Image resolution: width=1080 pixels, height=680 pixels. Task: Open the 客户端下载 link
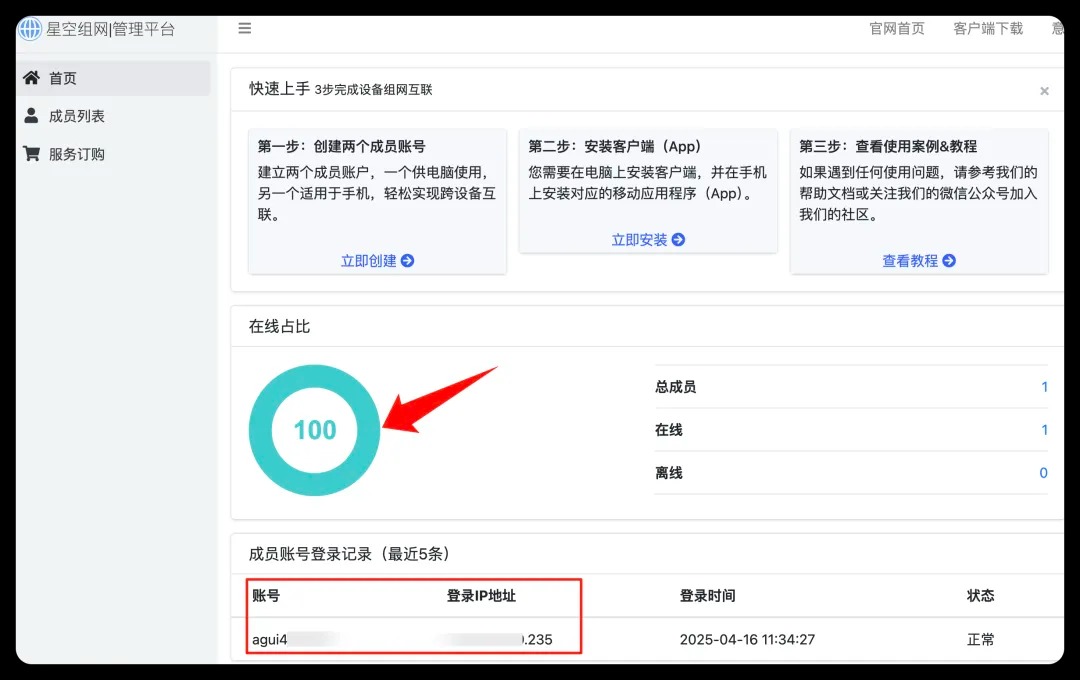click(x=988, y=29)
